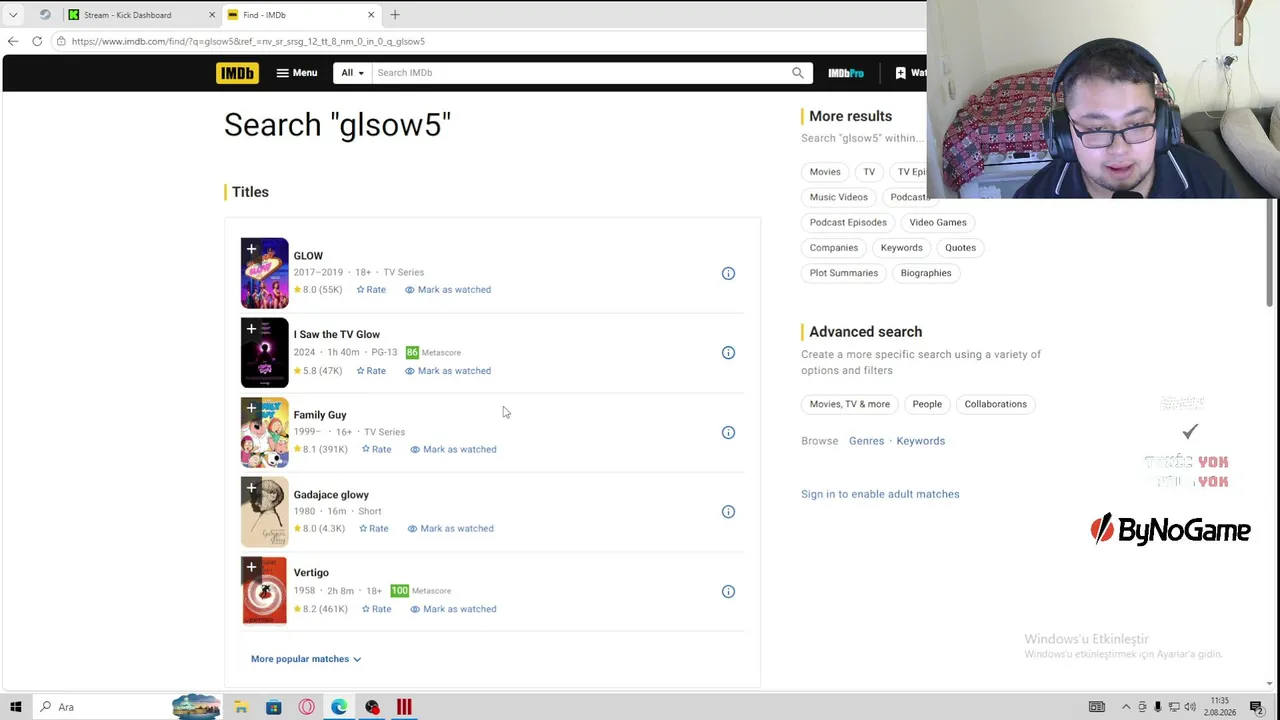The height and width of the screenshot is (720, 1280).
Task: Close the Stream - Kick Dashboard tab
Action: (212, 15)
